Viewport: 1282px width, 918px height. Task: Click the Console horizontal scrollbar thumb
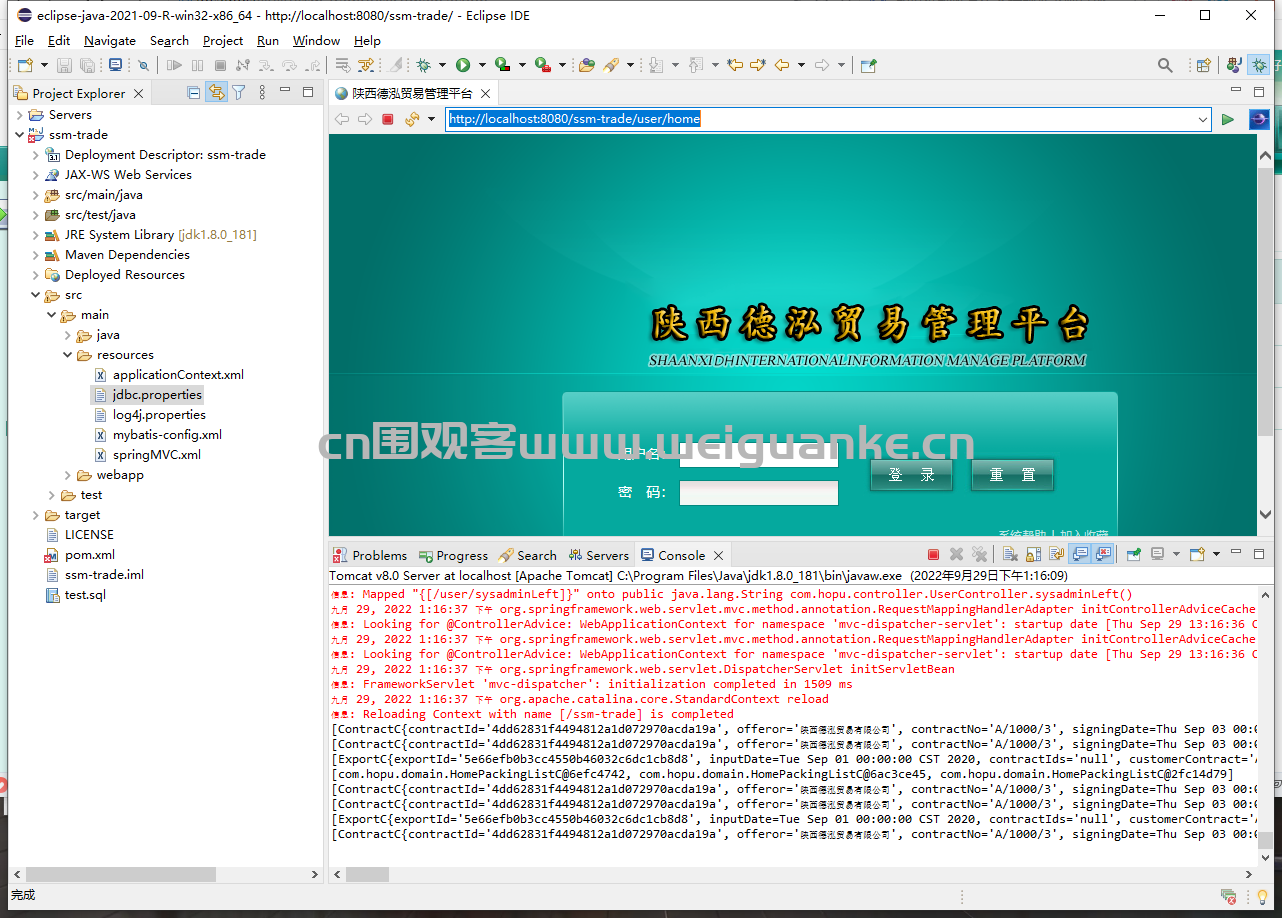(367, 874)
